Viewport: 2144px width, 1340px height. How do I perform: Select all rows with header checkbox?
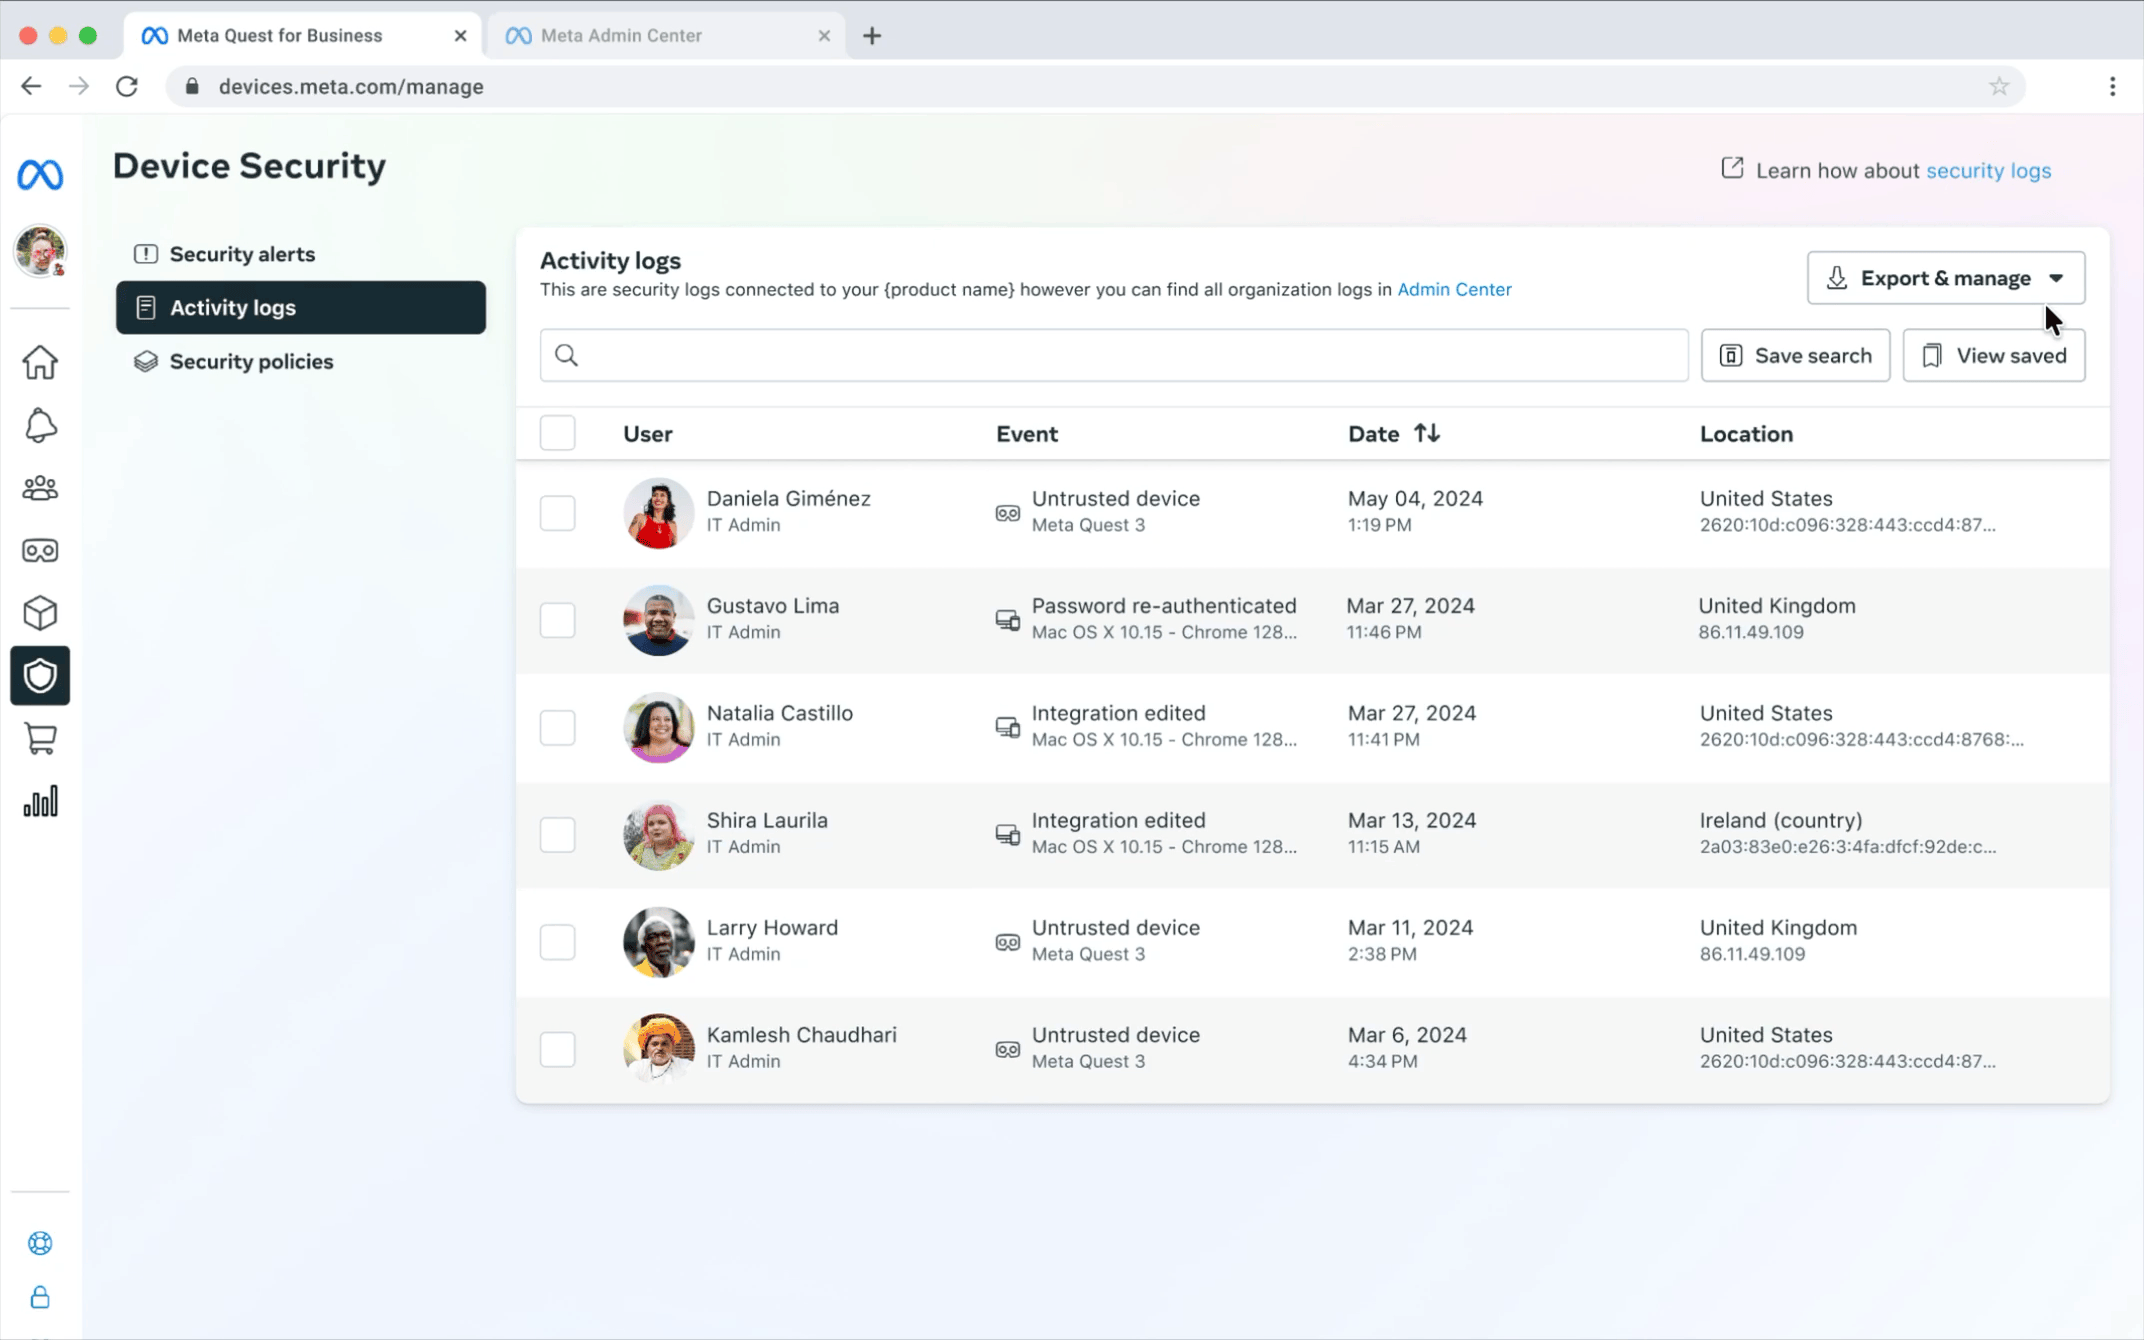tap(557, 433)
